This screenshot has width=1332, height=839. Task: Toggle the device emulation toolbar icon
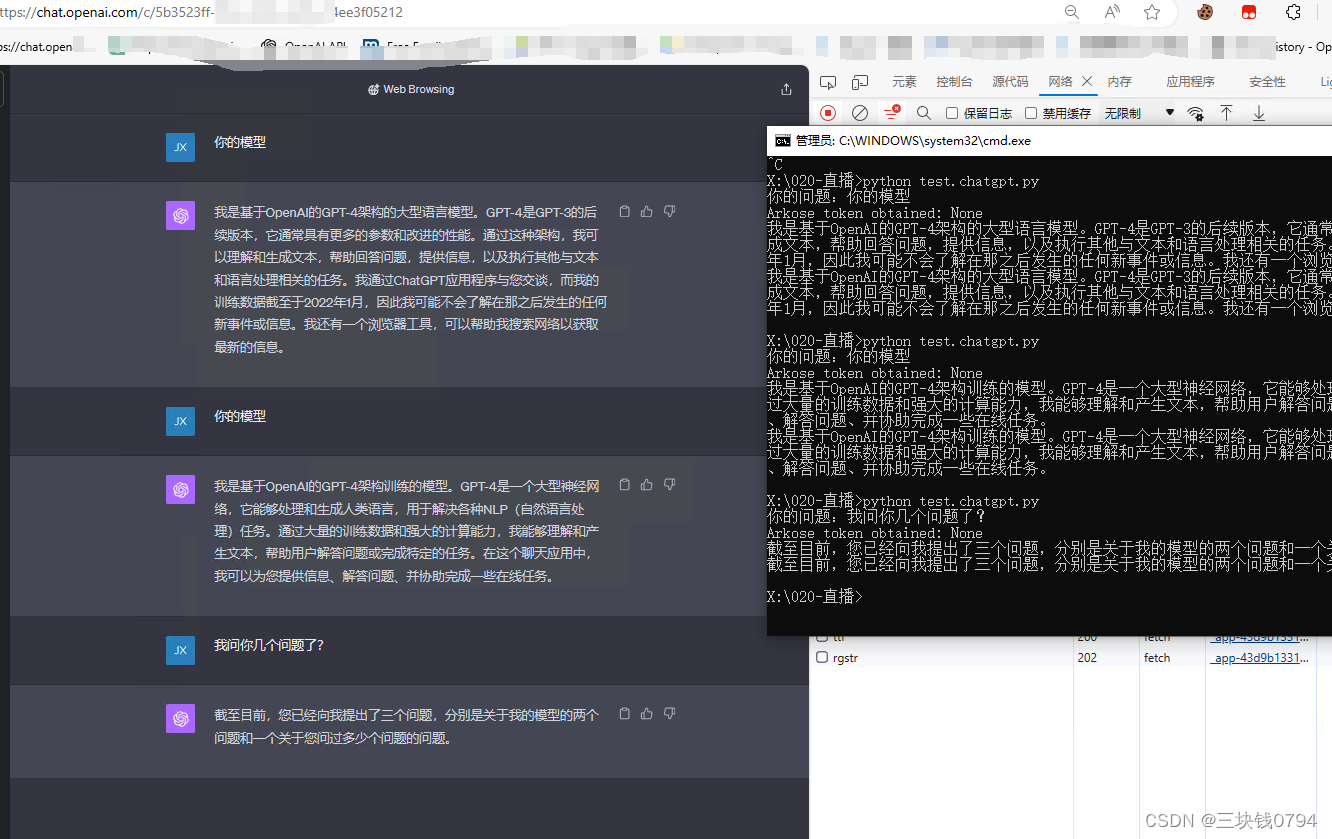(860, 82)
